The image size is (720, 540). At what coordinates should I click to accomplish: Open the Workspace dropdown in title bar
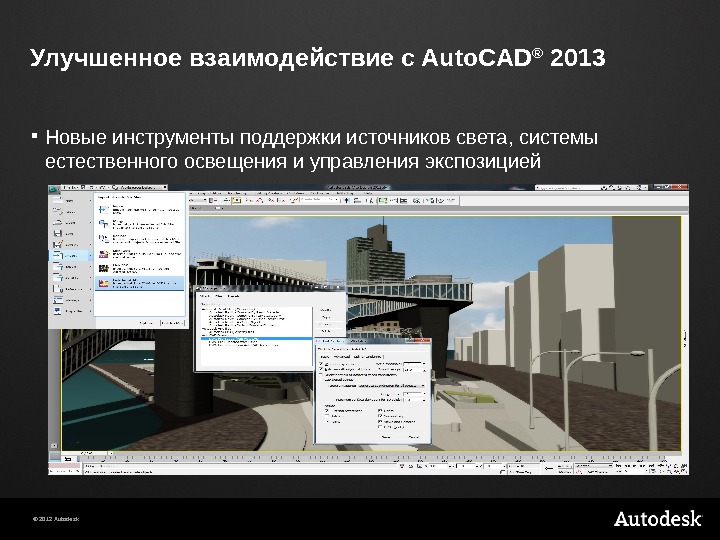coord(143,187)
